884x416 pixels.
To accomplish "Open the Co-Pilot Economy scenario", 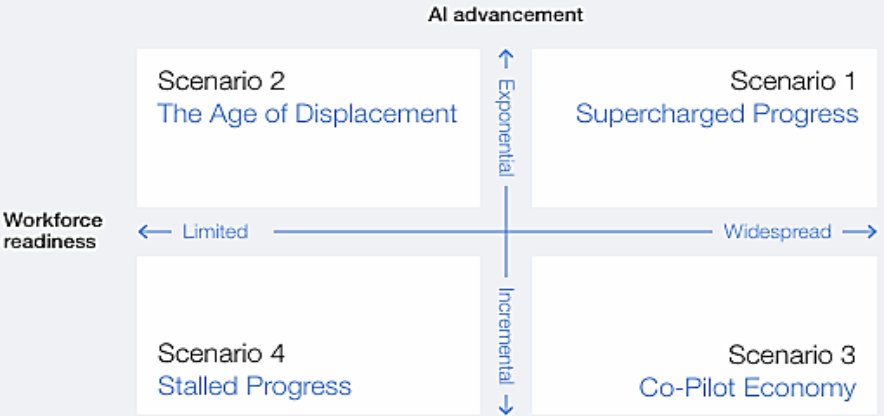I will (747, 387).
